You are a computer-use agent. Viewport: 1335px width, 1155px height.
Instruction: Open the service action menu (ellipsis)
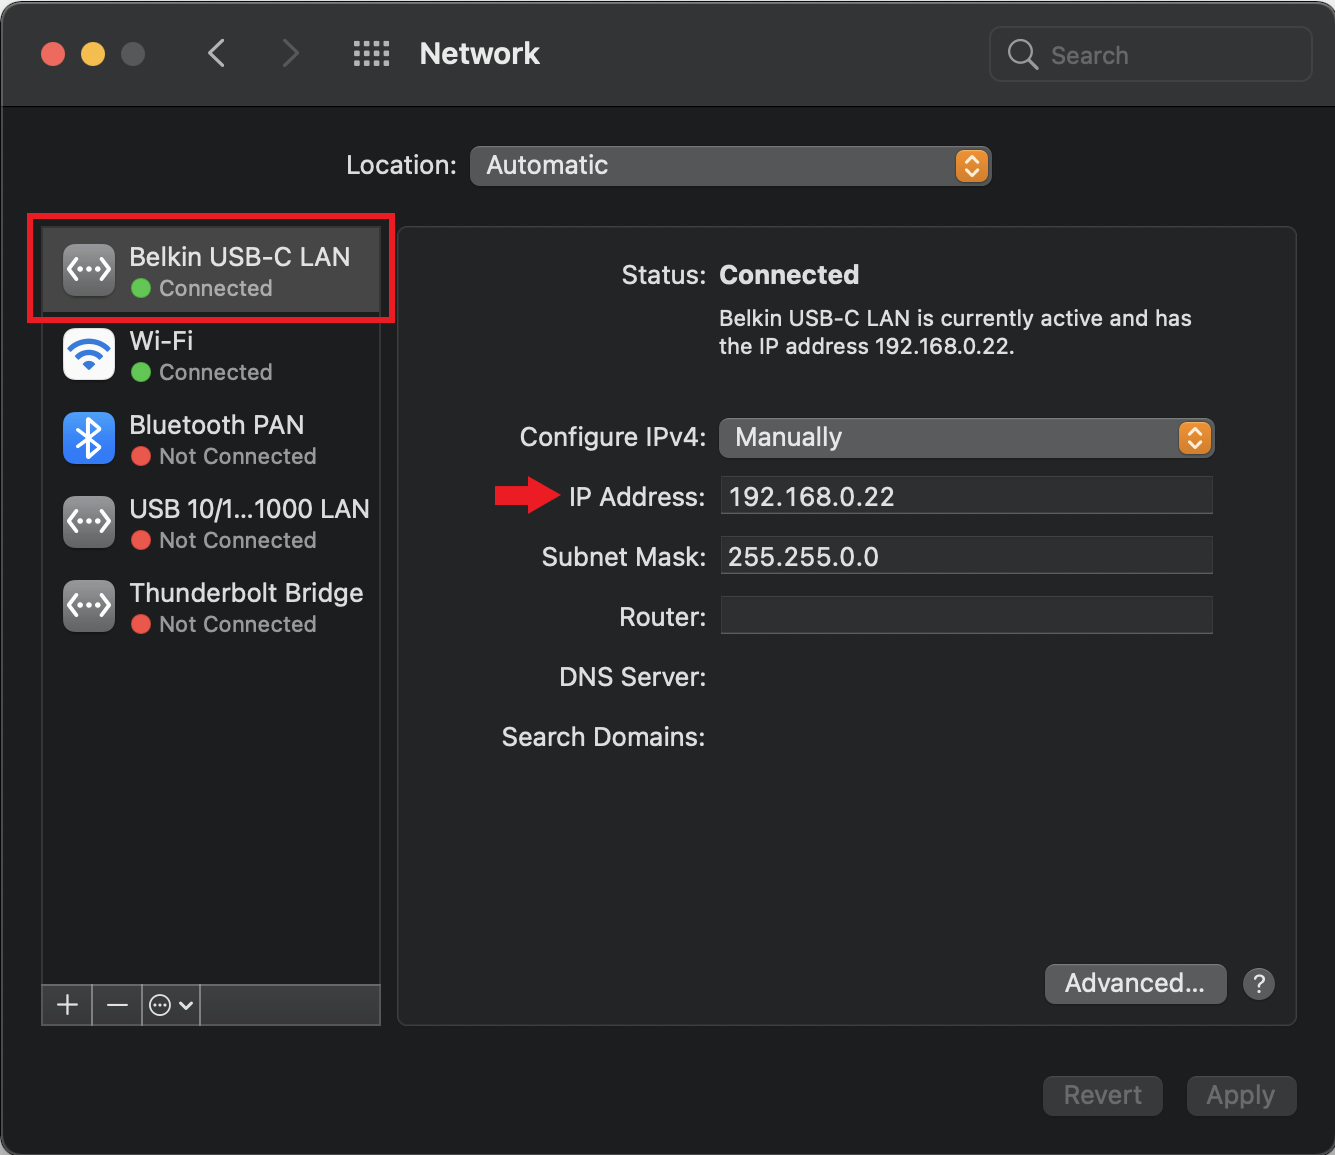click(x=171, y=1005)
